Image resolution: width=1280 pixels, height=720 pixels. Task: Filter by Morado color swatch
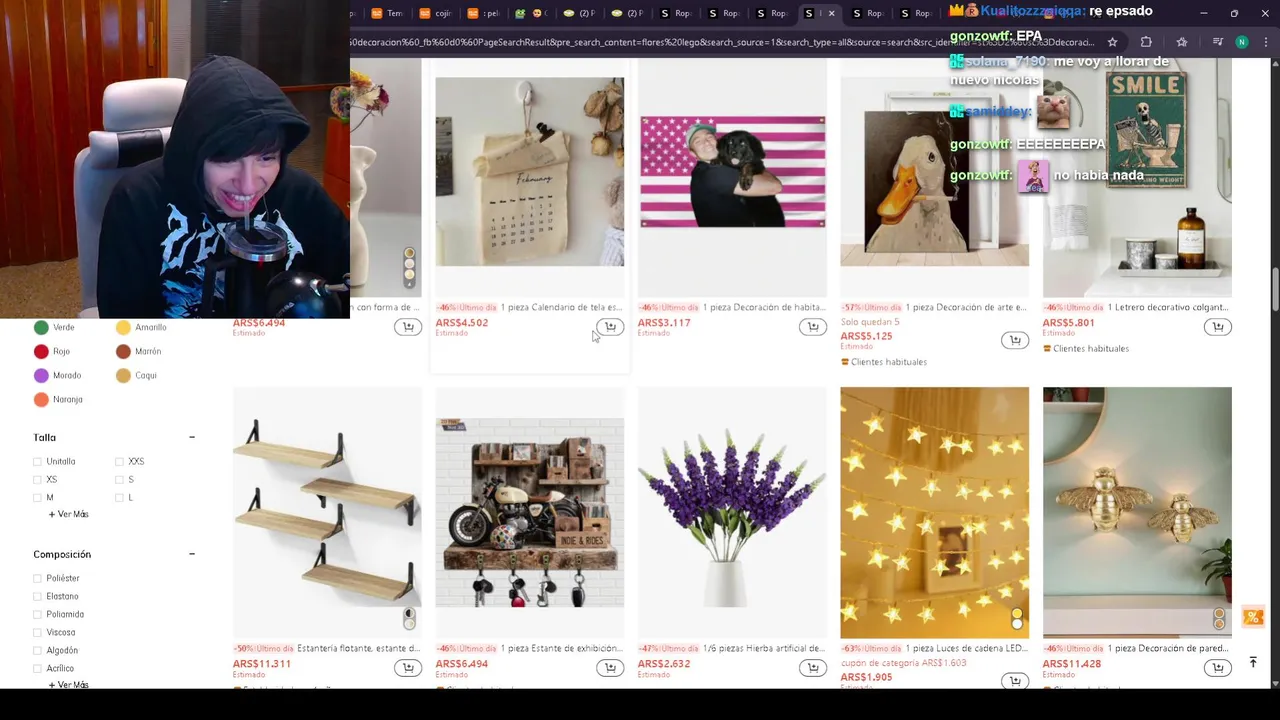click(x=41, y=375)
